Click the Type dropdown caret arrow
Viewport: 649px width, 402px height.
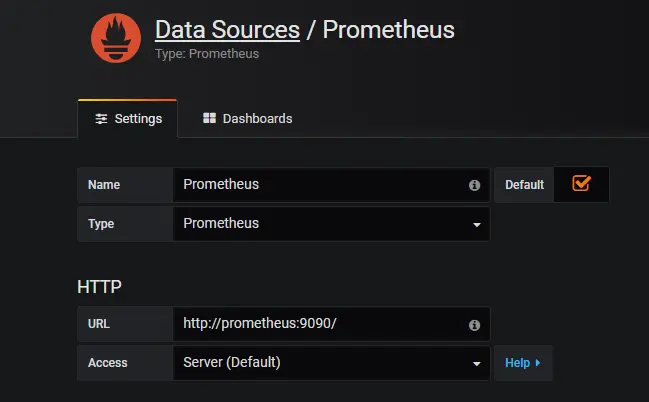click(x=476, y=225)
